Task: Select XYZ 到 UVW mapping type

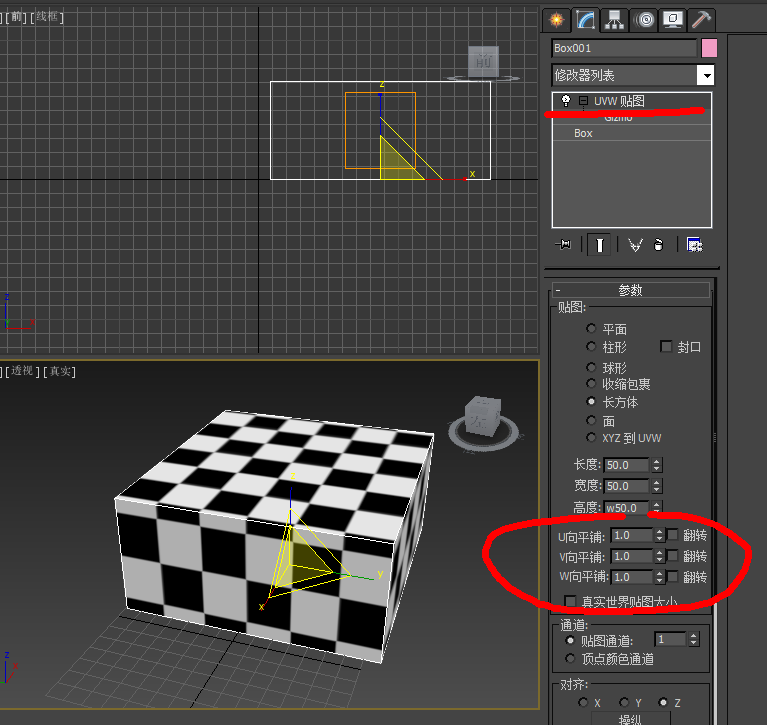Action: [x=591, y=437]
